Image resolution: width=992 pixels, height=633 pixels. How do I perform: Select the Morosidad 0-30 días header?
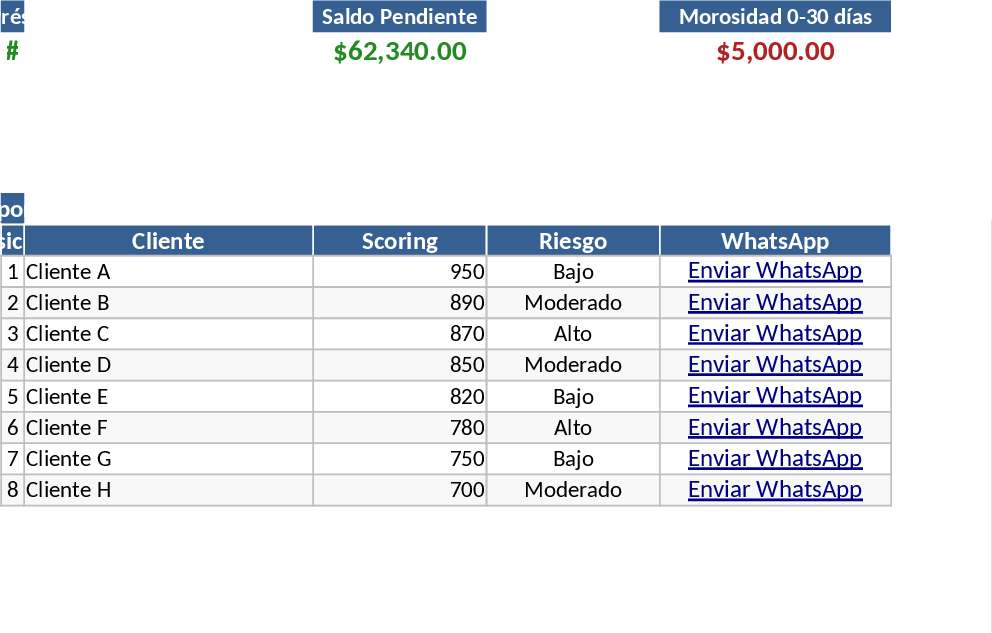(x=774, y=17)
